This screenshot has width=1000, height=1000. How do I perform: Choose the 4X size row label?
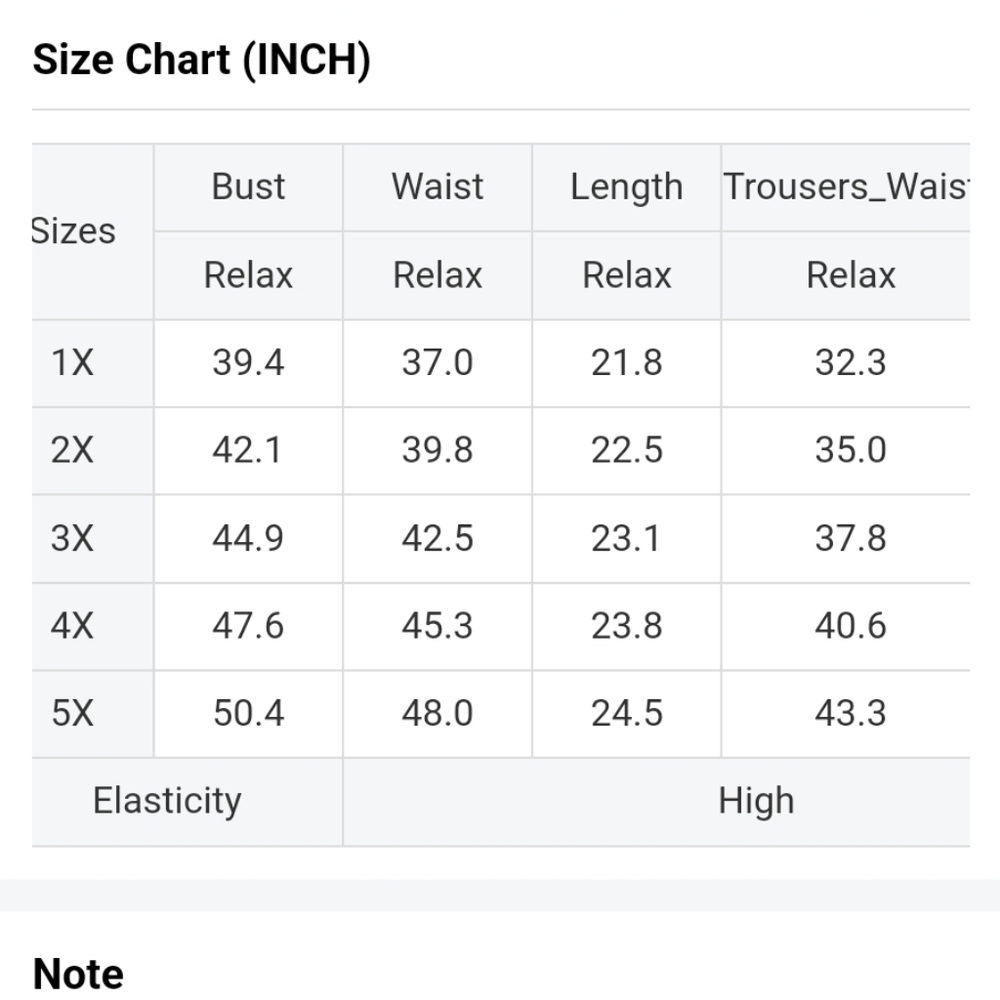point(72,626)
